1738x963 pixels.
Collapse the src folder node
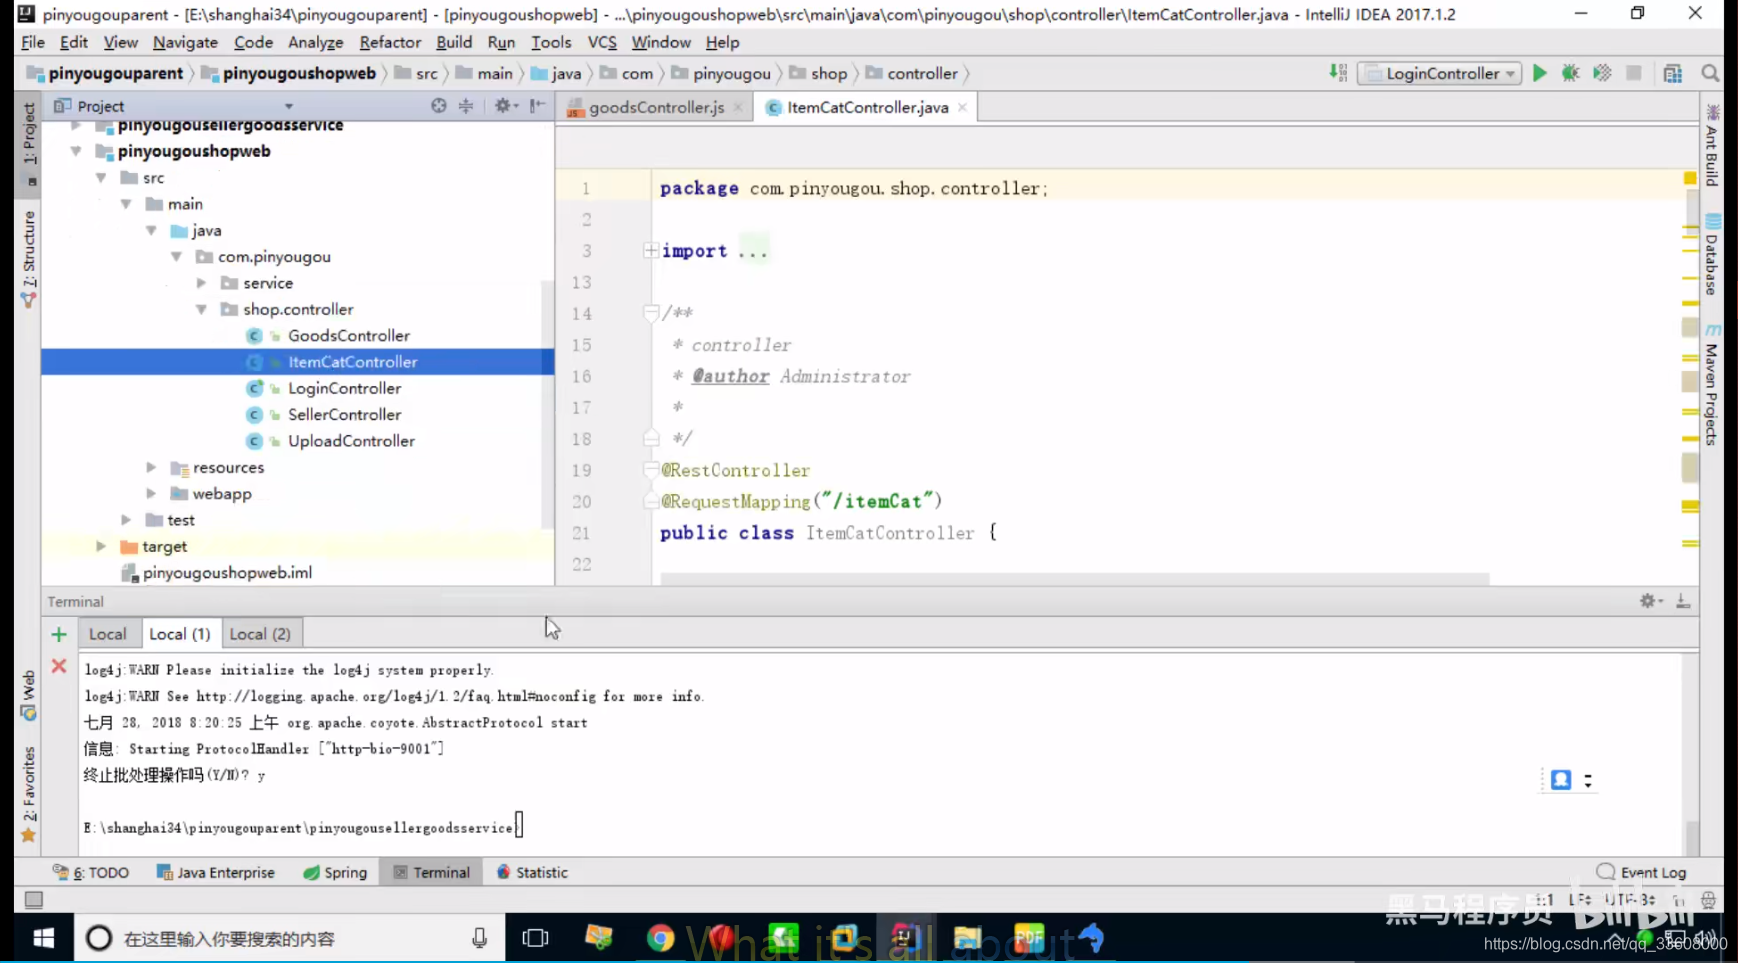pos(101,178)
